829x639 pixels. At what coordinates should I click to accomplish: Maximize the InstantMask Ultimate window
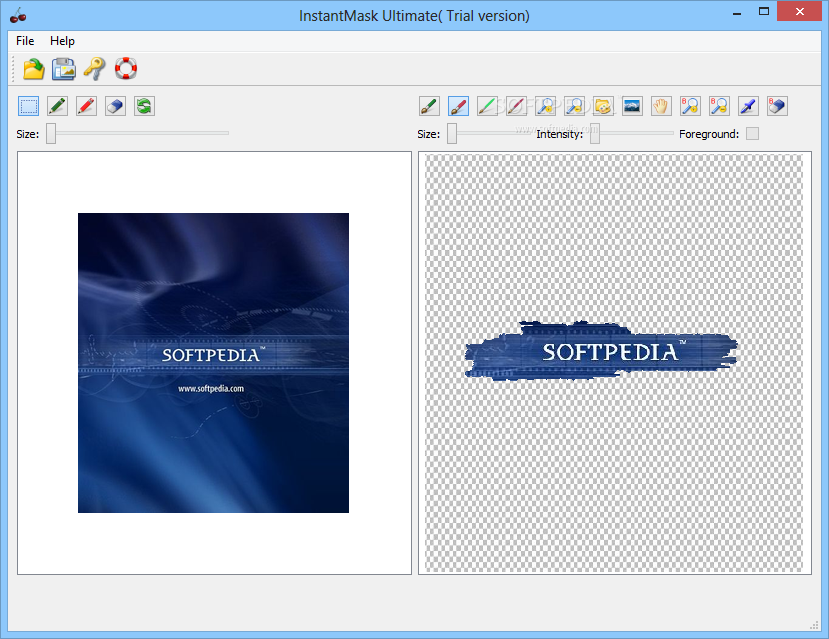[x=764, y=11]
